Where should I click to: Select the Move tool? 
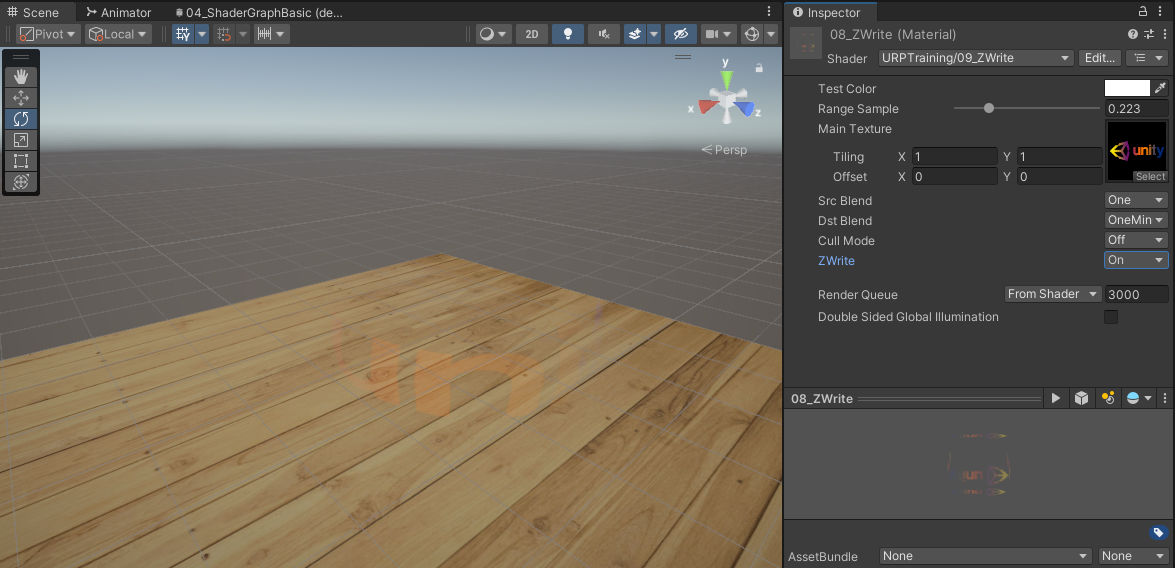pyautogui.click(x=21, y=97)
